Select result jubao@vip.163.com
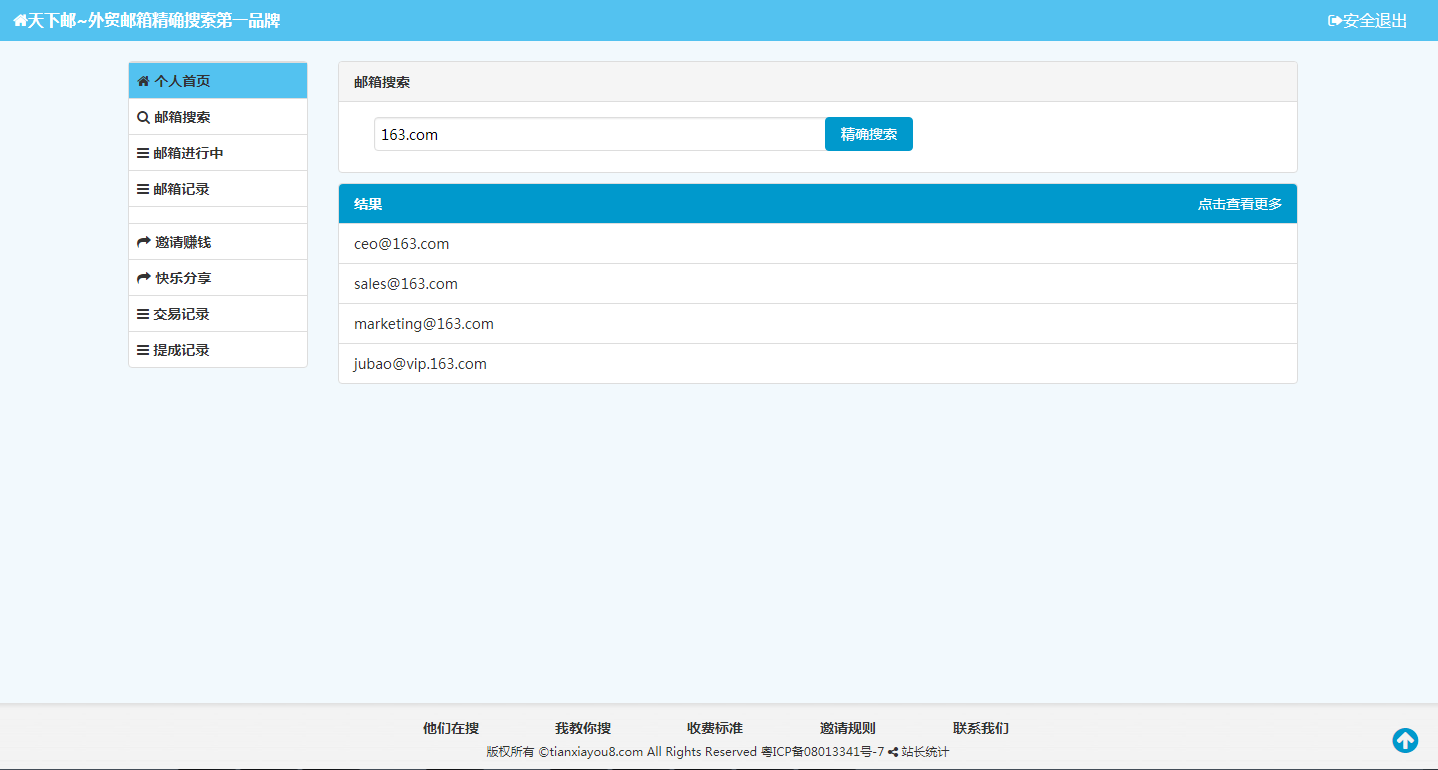This screenshot has height=770, width=1438. [818, 364]
